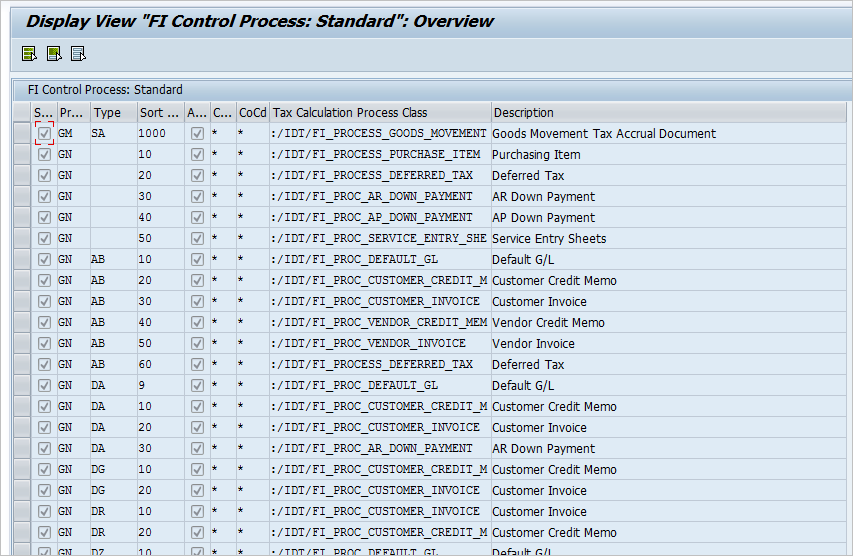Image resolution: width=853 pixels, height=556 pixels.
Task: Toggle A column checkbox in AP Down Payment row
Action: point(197,218)
